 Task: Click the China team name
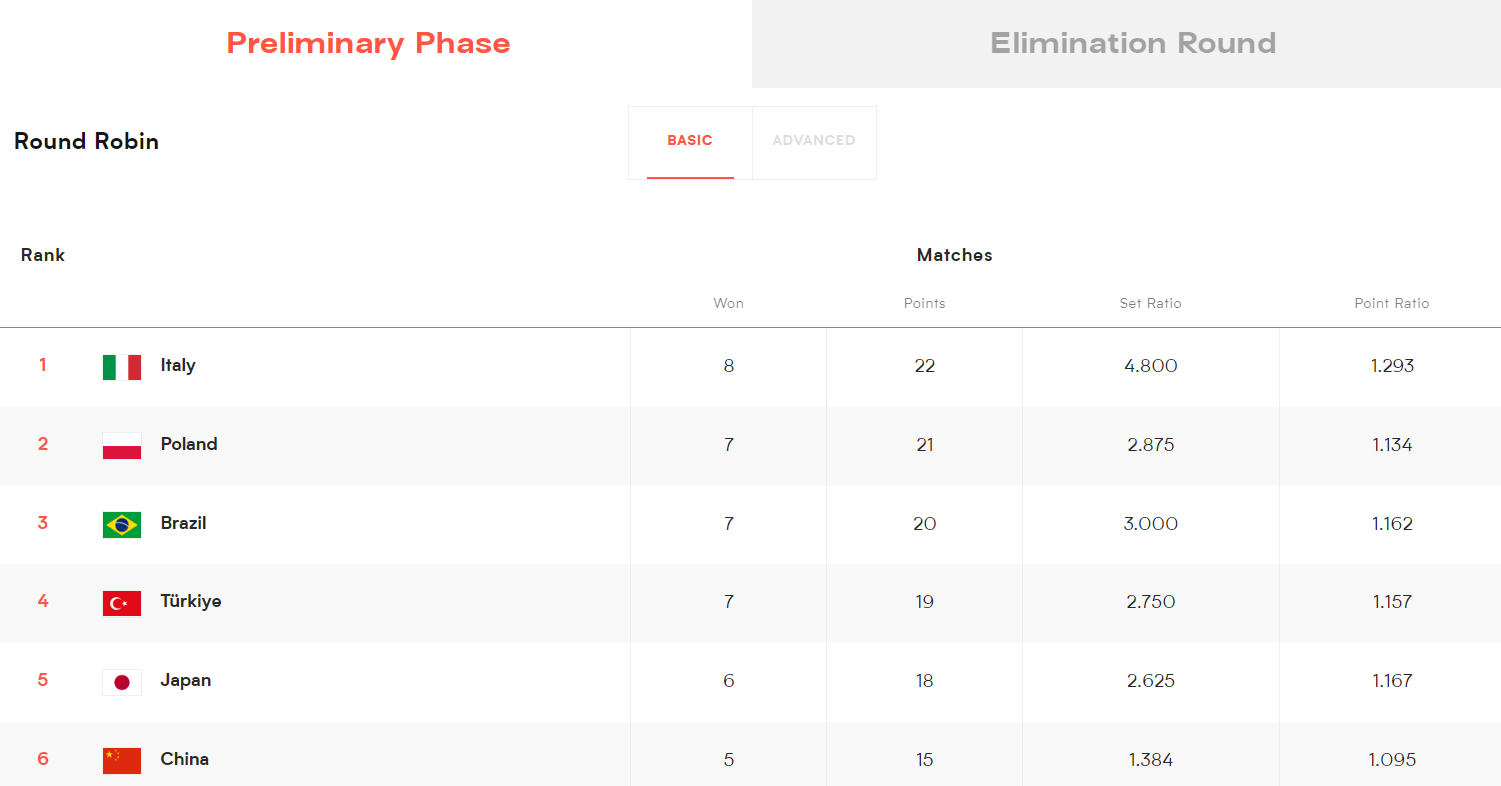[185, 759]
